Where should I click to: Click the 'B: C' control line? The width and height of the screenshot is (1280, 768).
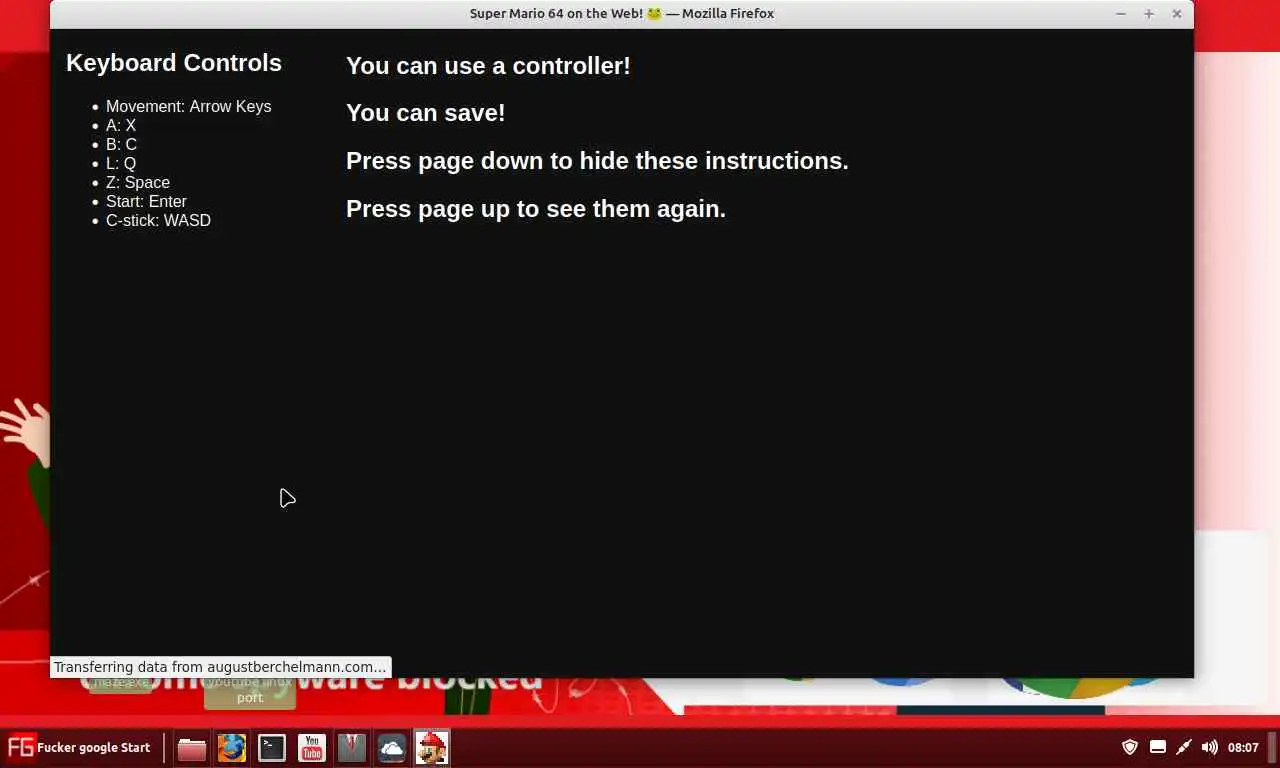click(121, 144)
